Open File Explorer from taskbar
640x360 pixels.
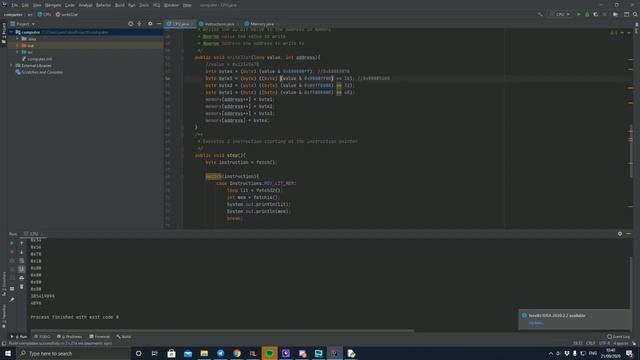[204, 353]
